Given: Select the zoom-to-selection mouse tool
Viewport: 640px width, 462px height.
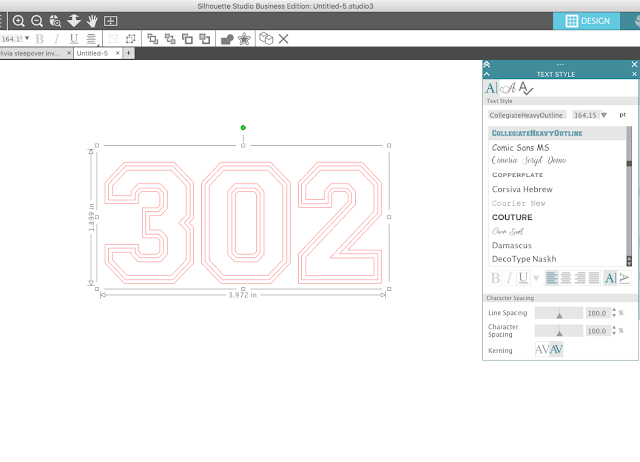Looking at the screenshot, I should click(x=55, y=21).
